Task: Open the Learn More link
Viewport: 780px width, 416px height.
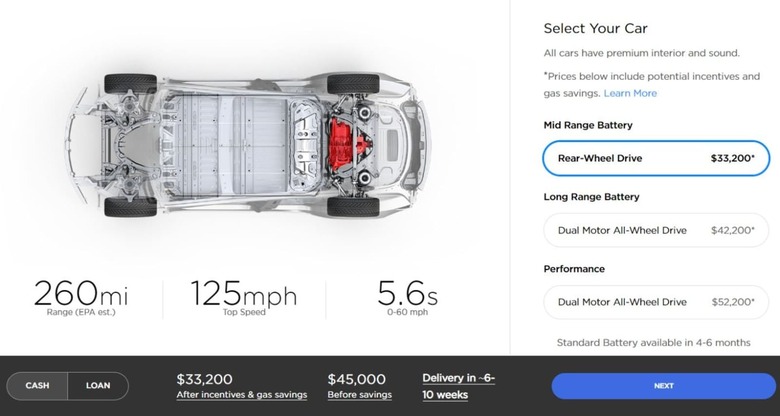Action: [630, 93]
